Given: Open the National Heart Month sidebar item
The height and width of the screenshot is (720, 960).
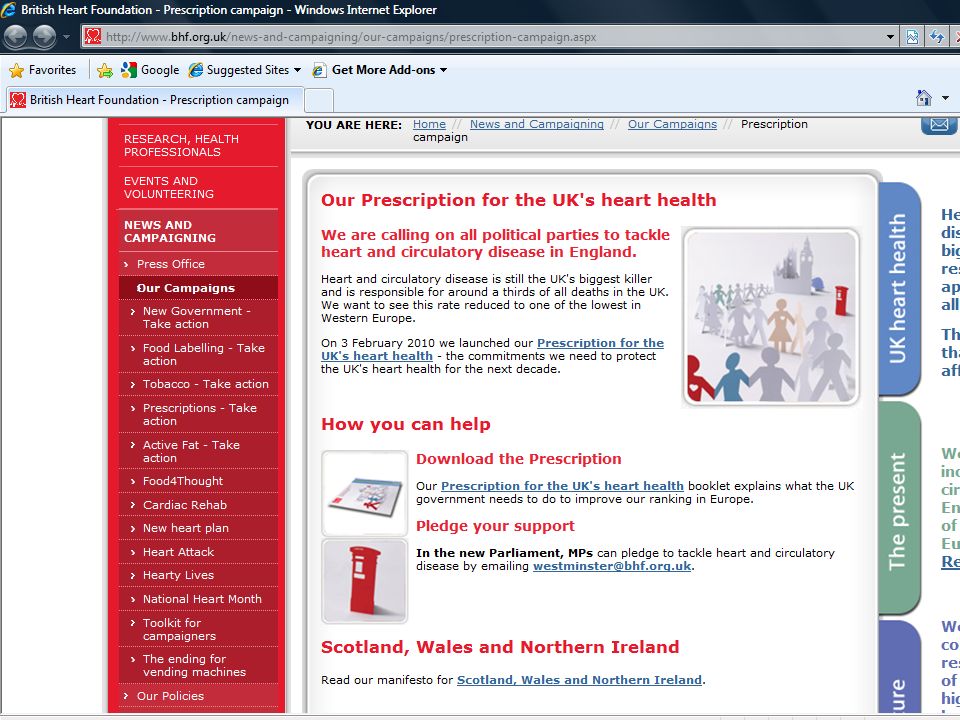Looking at the screenshot, I should (198, 599).
